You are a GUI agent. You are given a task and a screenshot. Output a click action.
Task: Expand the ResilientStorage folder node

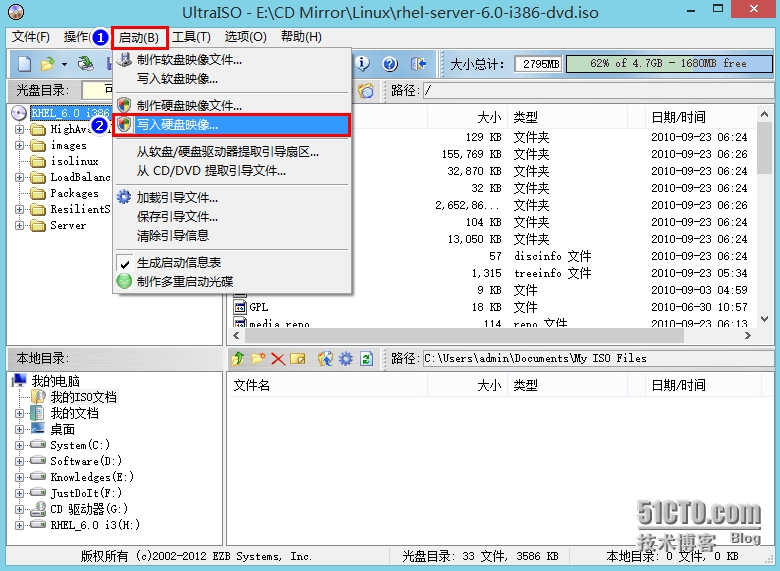click(19, 209)
